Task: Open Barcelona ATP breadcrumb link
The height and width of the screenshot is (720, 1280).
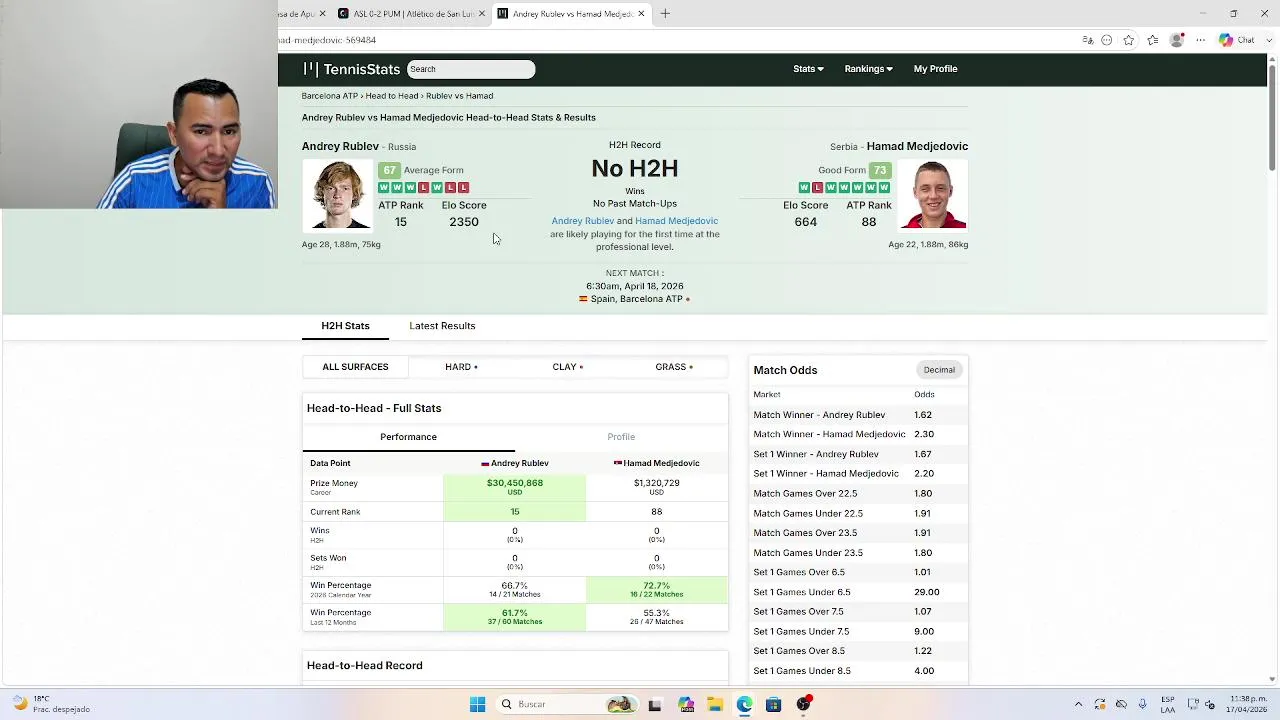Action: 329,96
